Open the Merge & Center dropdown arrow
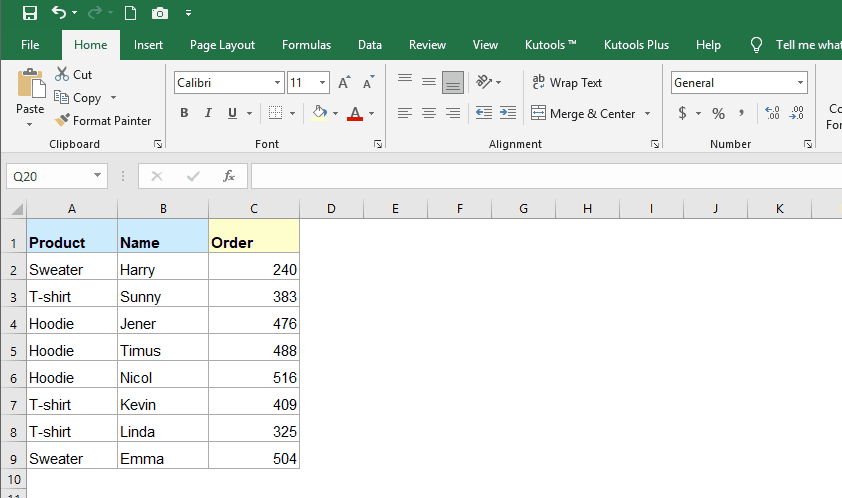Image resolution: width=842 pixels, height=498 pixels. click(x=647, y=114)
